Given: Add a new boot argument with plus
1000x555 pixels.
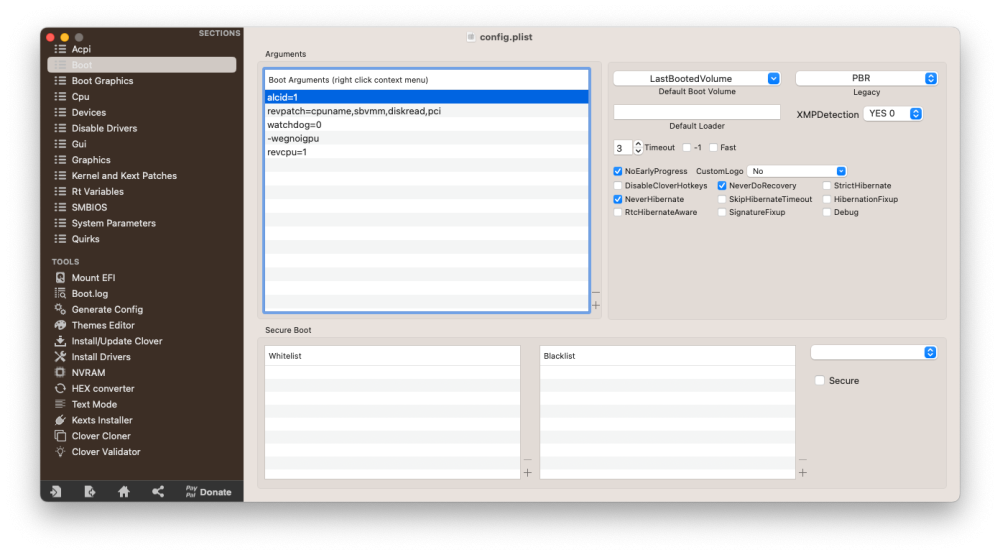Looking at the screenshot, I should coord(596,306).
